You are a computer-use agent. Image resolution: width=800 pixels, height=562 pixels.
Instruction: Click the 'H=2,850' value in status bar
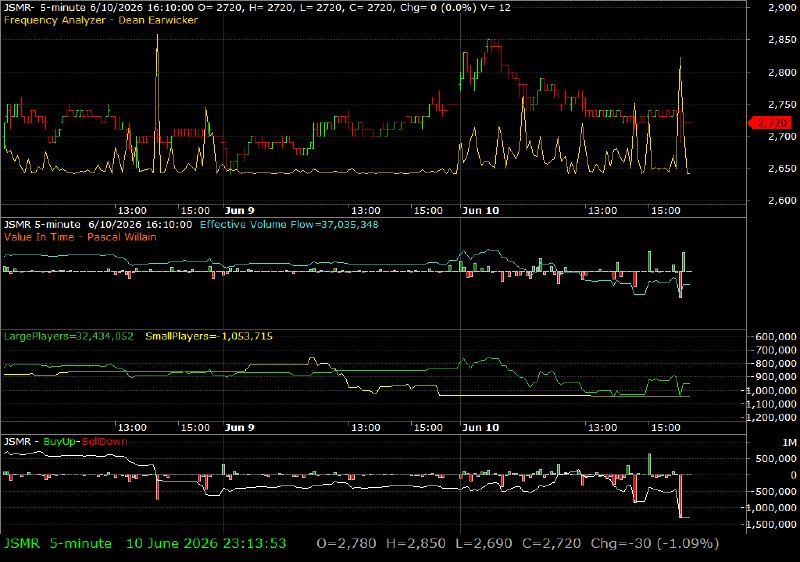pos(415,544)
